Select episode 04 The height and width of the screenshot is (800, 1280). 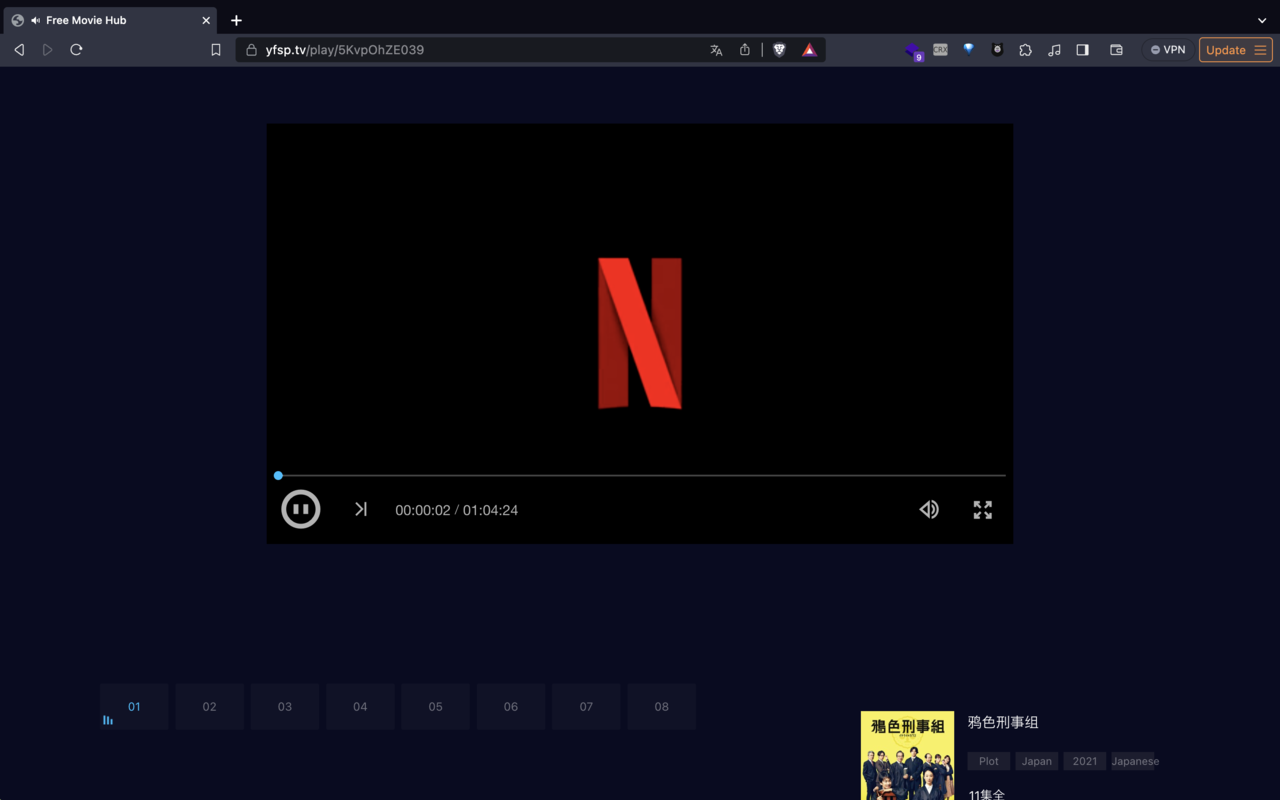click(360, 706)
